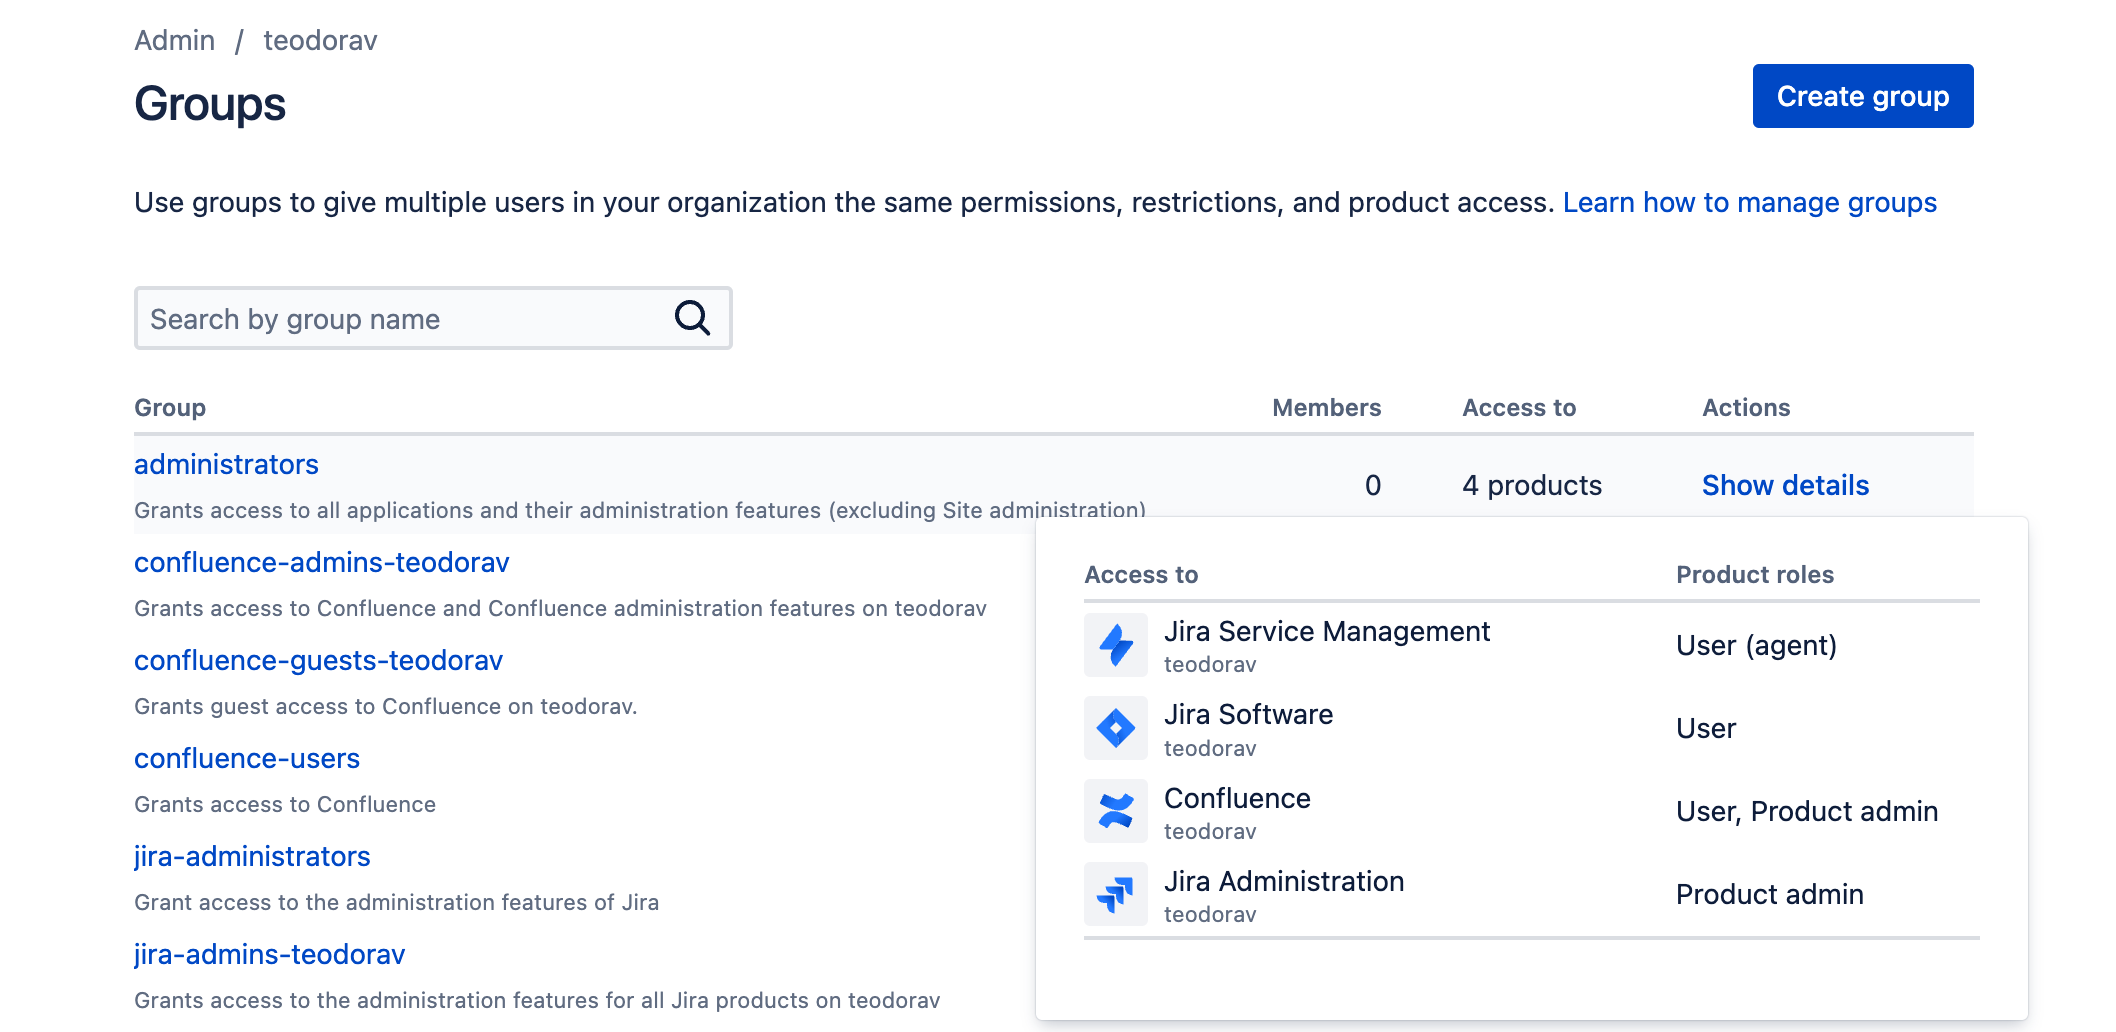Open the confluence-guests-teodorav group
The width and height of the screenshot is (2116, 1032).
point(318,660)
